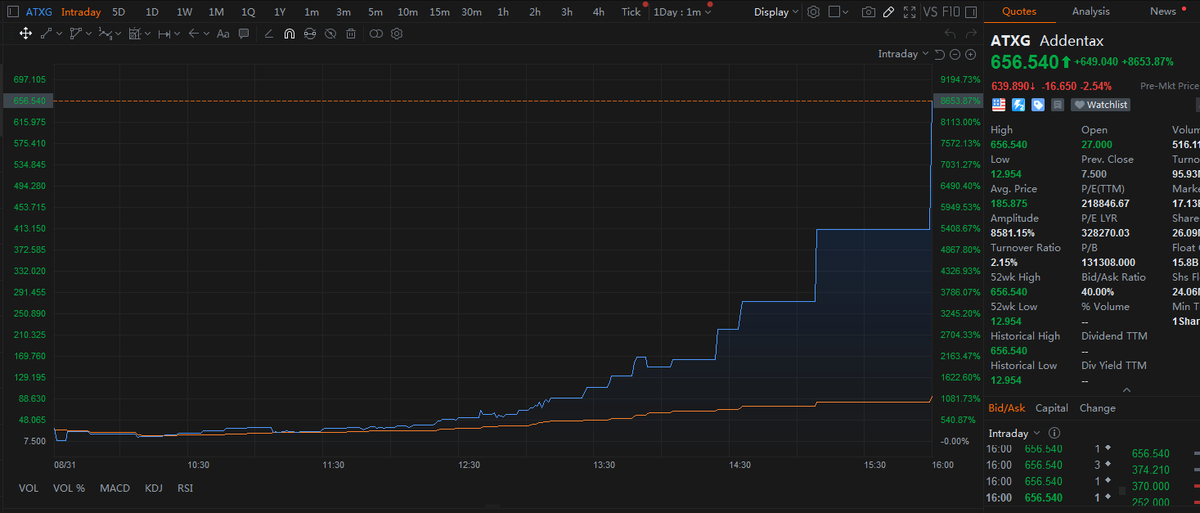Add a comment bubble note

243,33
